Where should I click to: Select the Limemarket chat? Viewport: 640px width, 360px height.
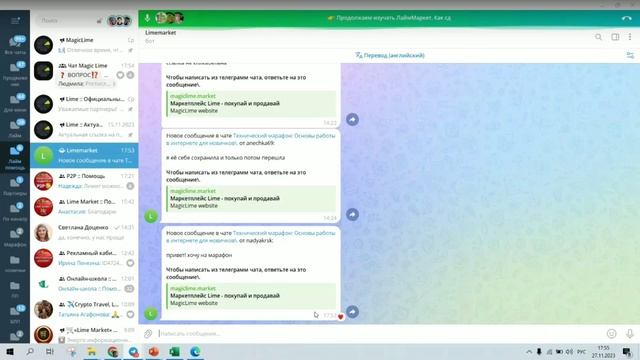point(84,155)
